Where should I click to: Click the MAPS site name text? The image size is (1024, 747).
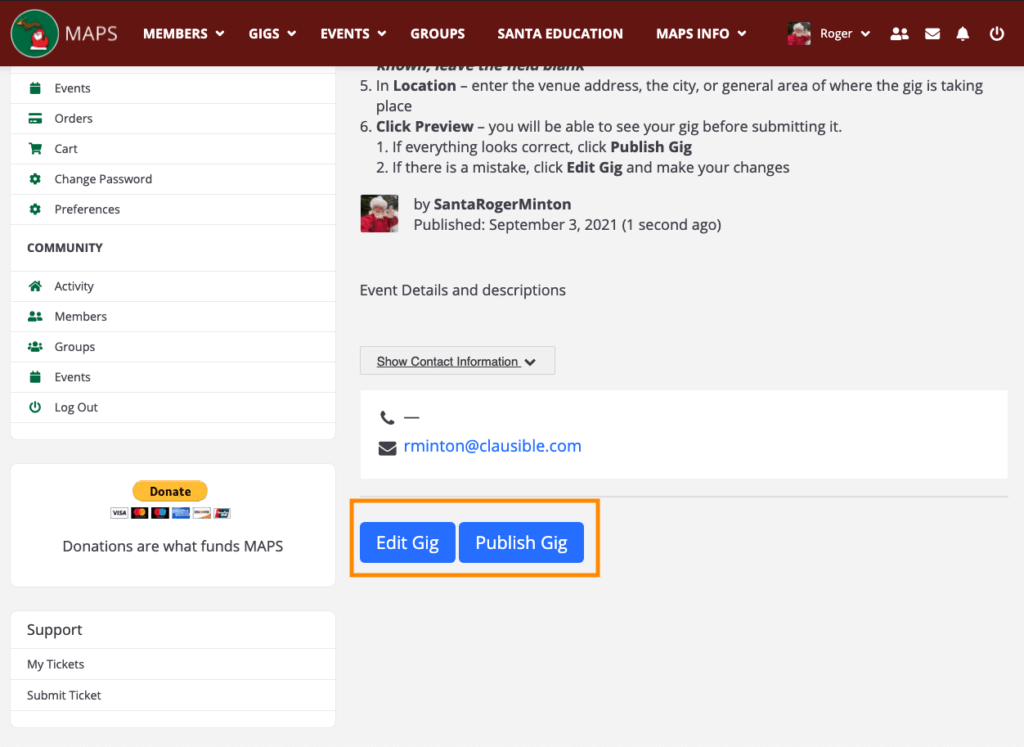(x=91, y=34)
